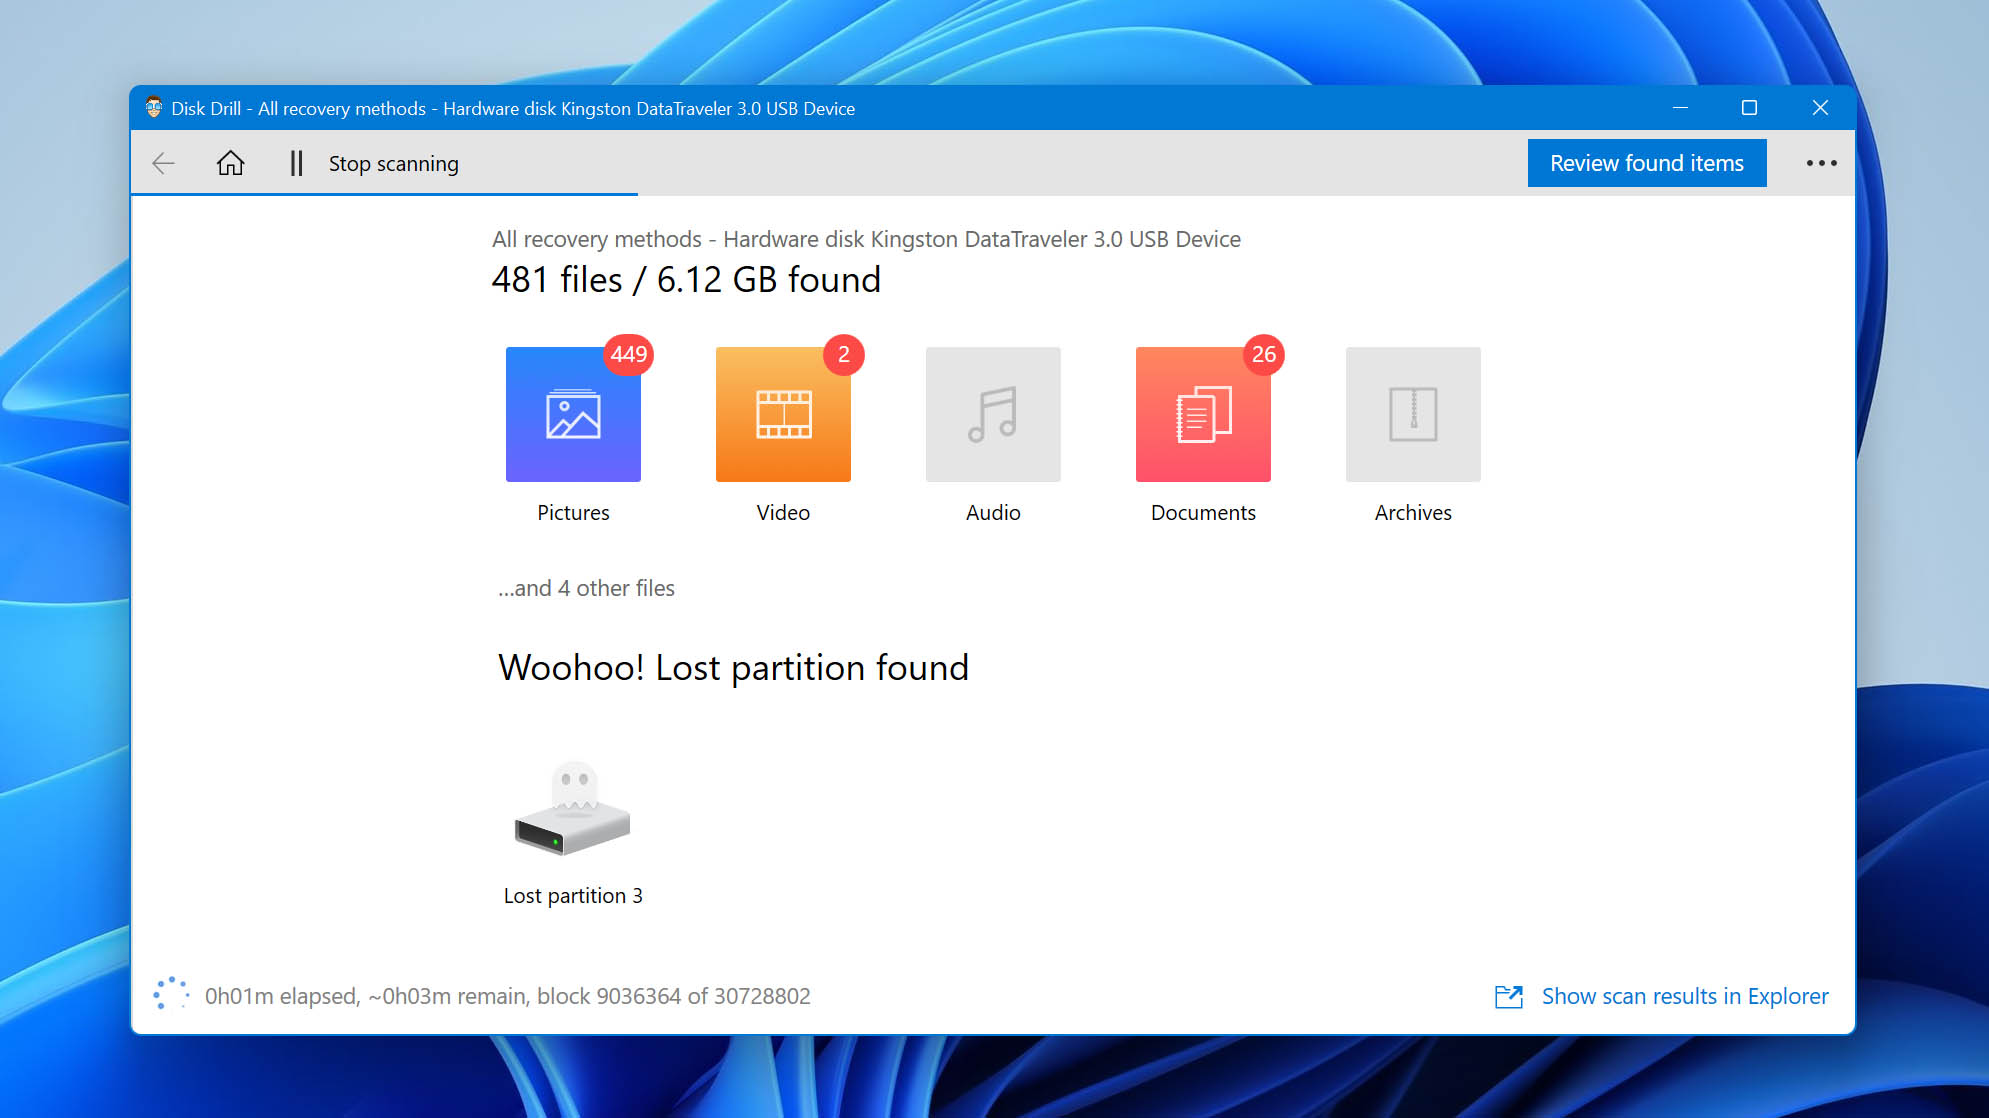This screenshot has width=1989, height=1118.
Task: Select the Archives category icon
Action: [1413, 413]
